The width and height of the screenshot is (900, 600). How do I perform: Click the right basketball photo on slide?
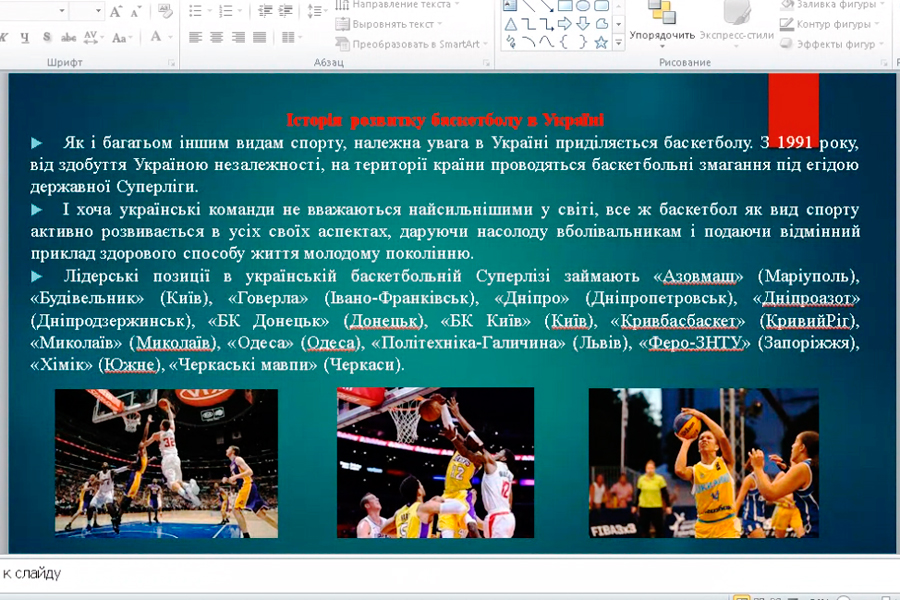[x=704, y=463]
